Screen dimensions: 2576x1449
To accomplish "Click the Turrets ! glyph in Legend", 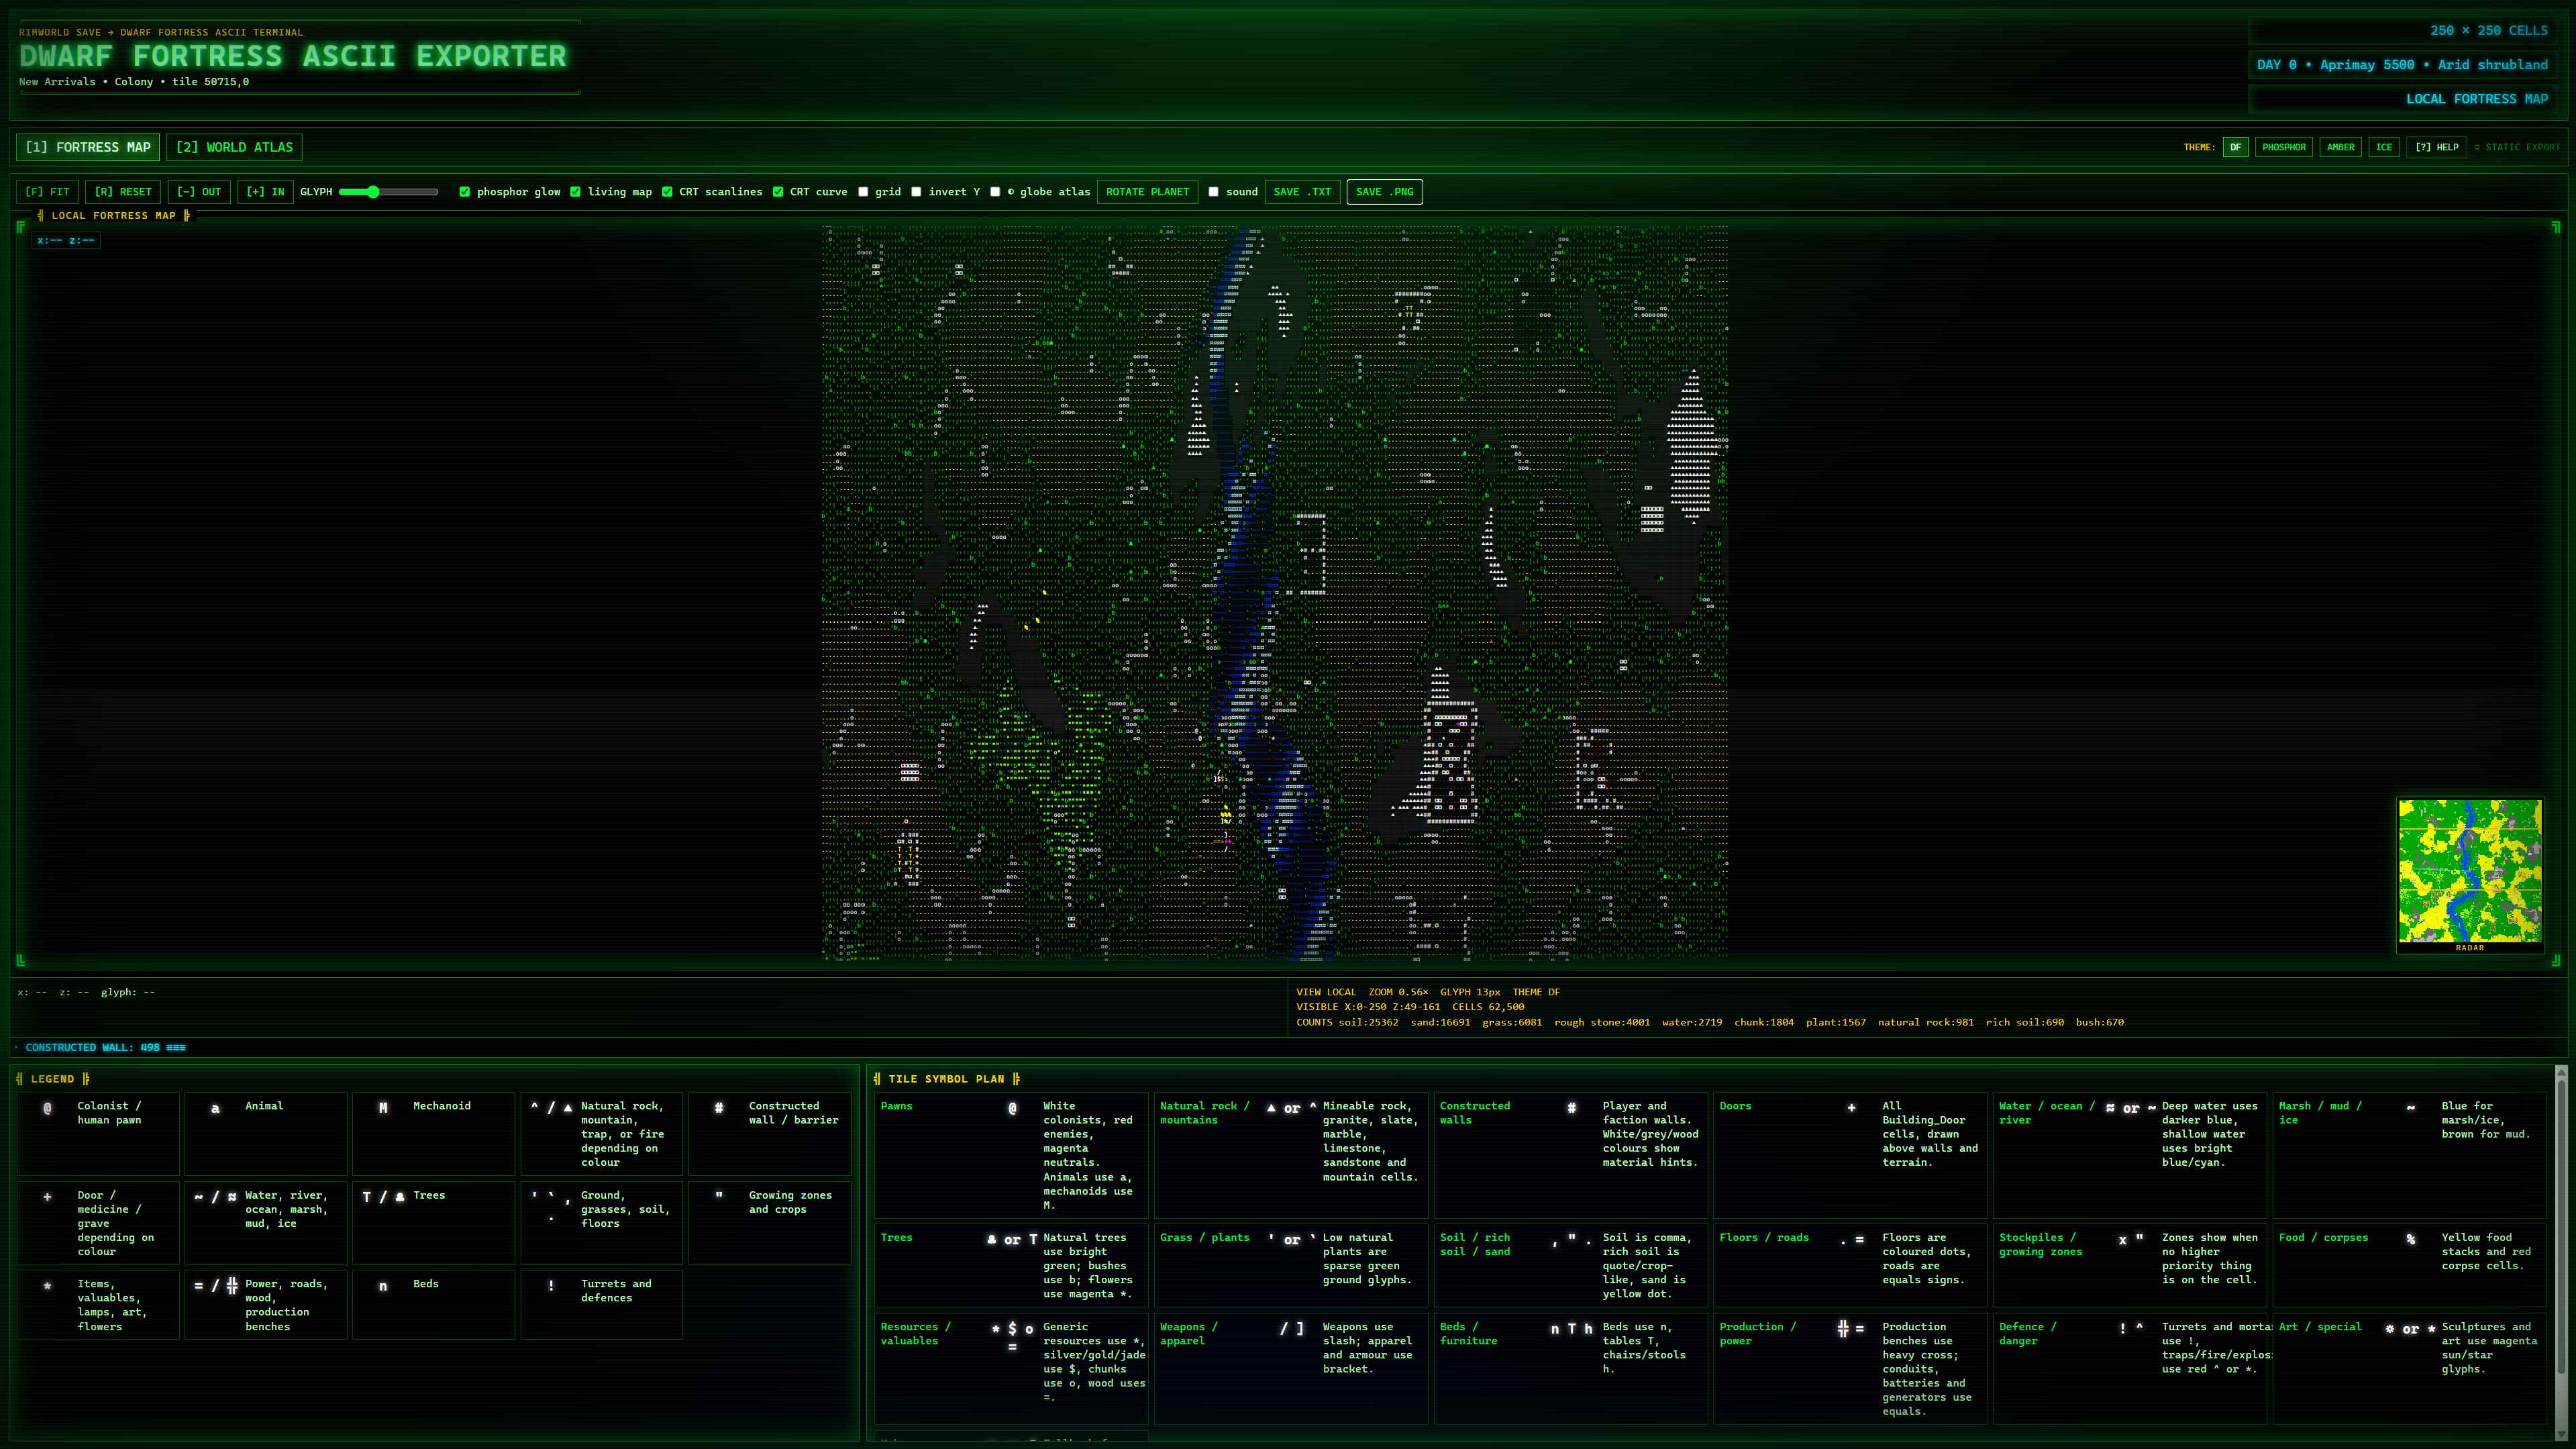I will pyautogui.click(x=551, y=1286).
